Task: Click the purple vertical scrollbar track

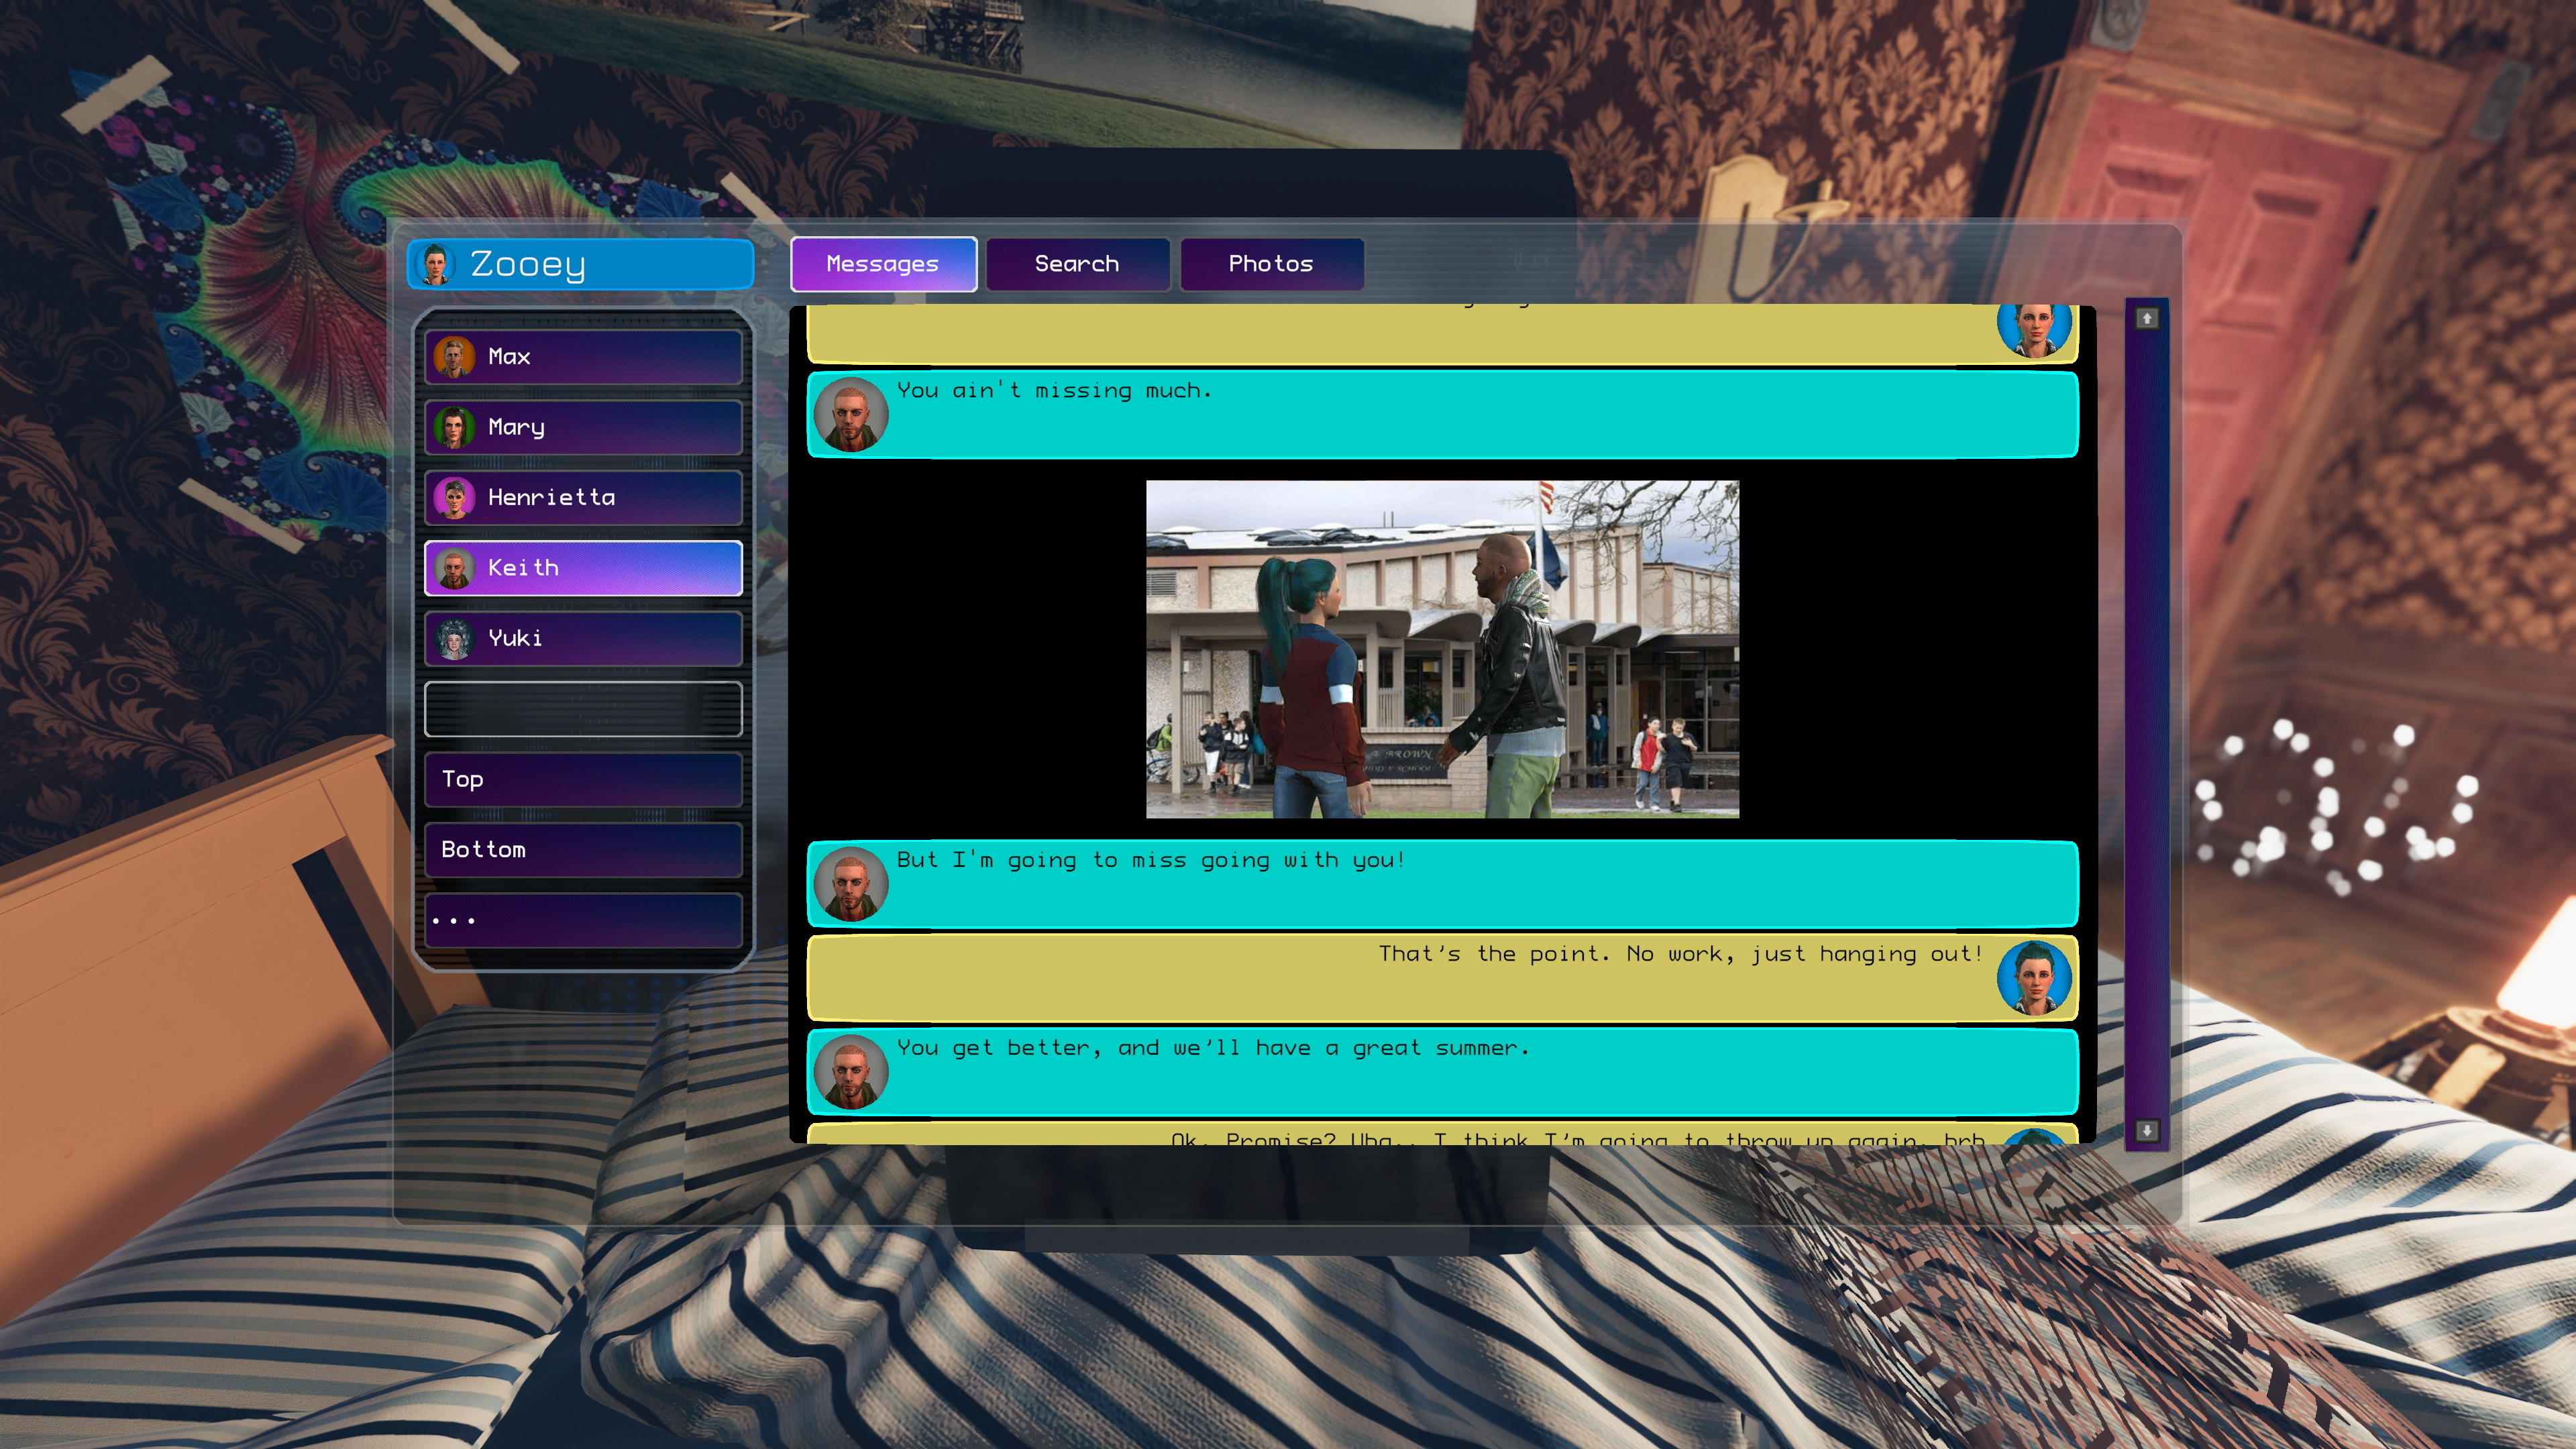Action: click(2146, 720)
